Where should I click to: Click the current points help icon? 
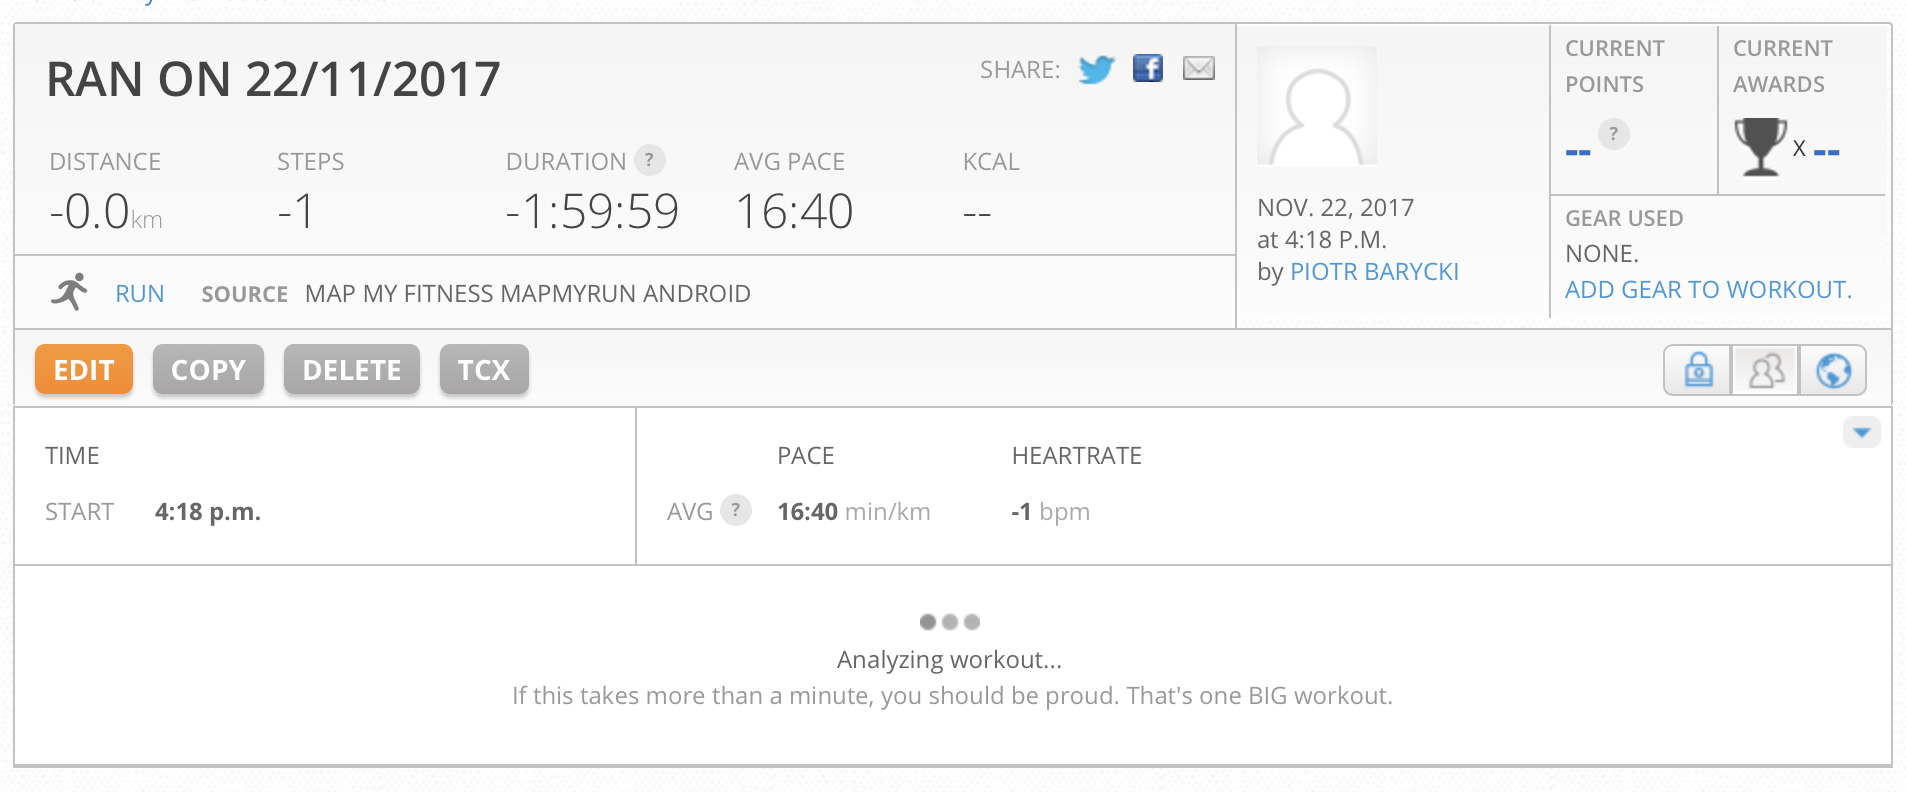point(1613,133)
